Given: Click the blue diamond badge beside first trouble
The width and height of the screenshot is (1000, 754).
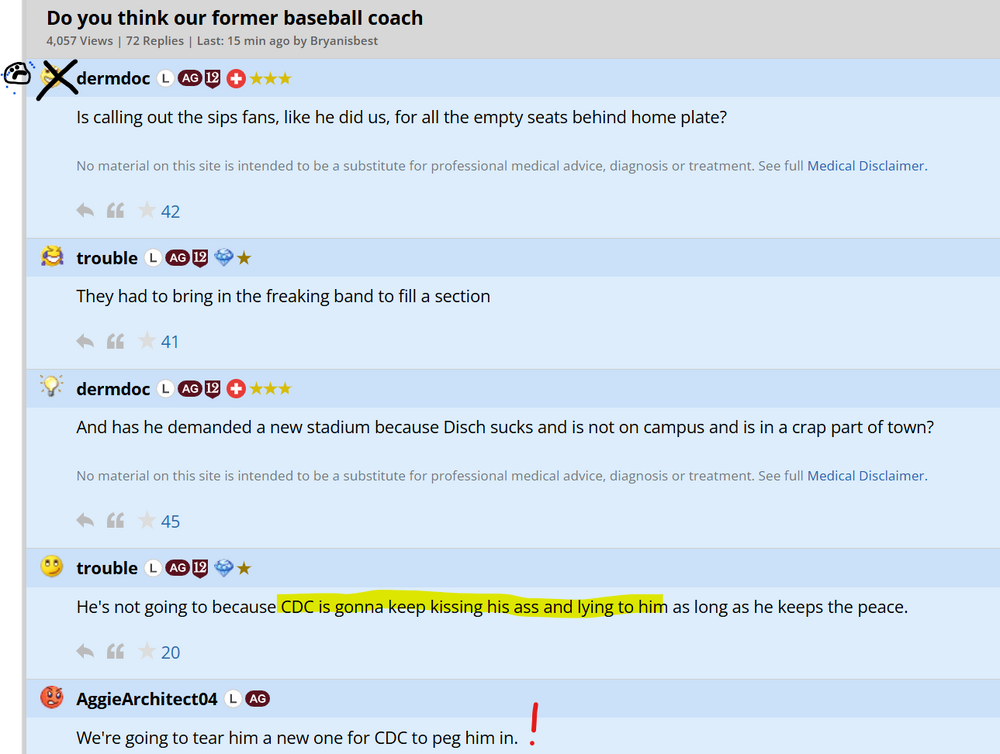Looking at the screenshot, I should [x=223, y=258].
